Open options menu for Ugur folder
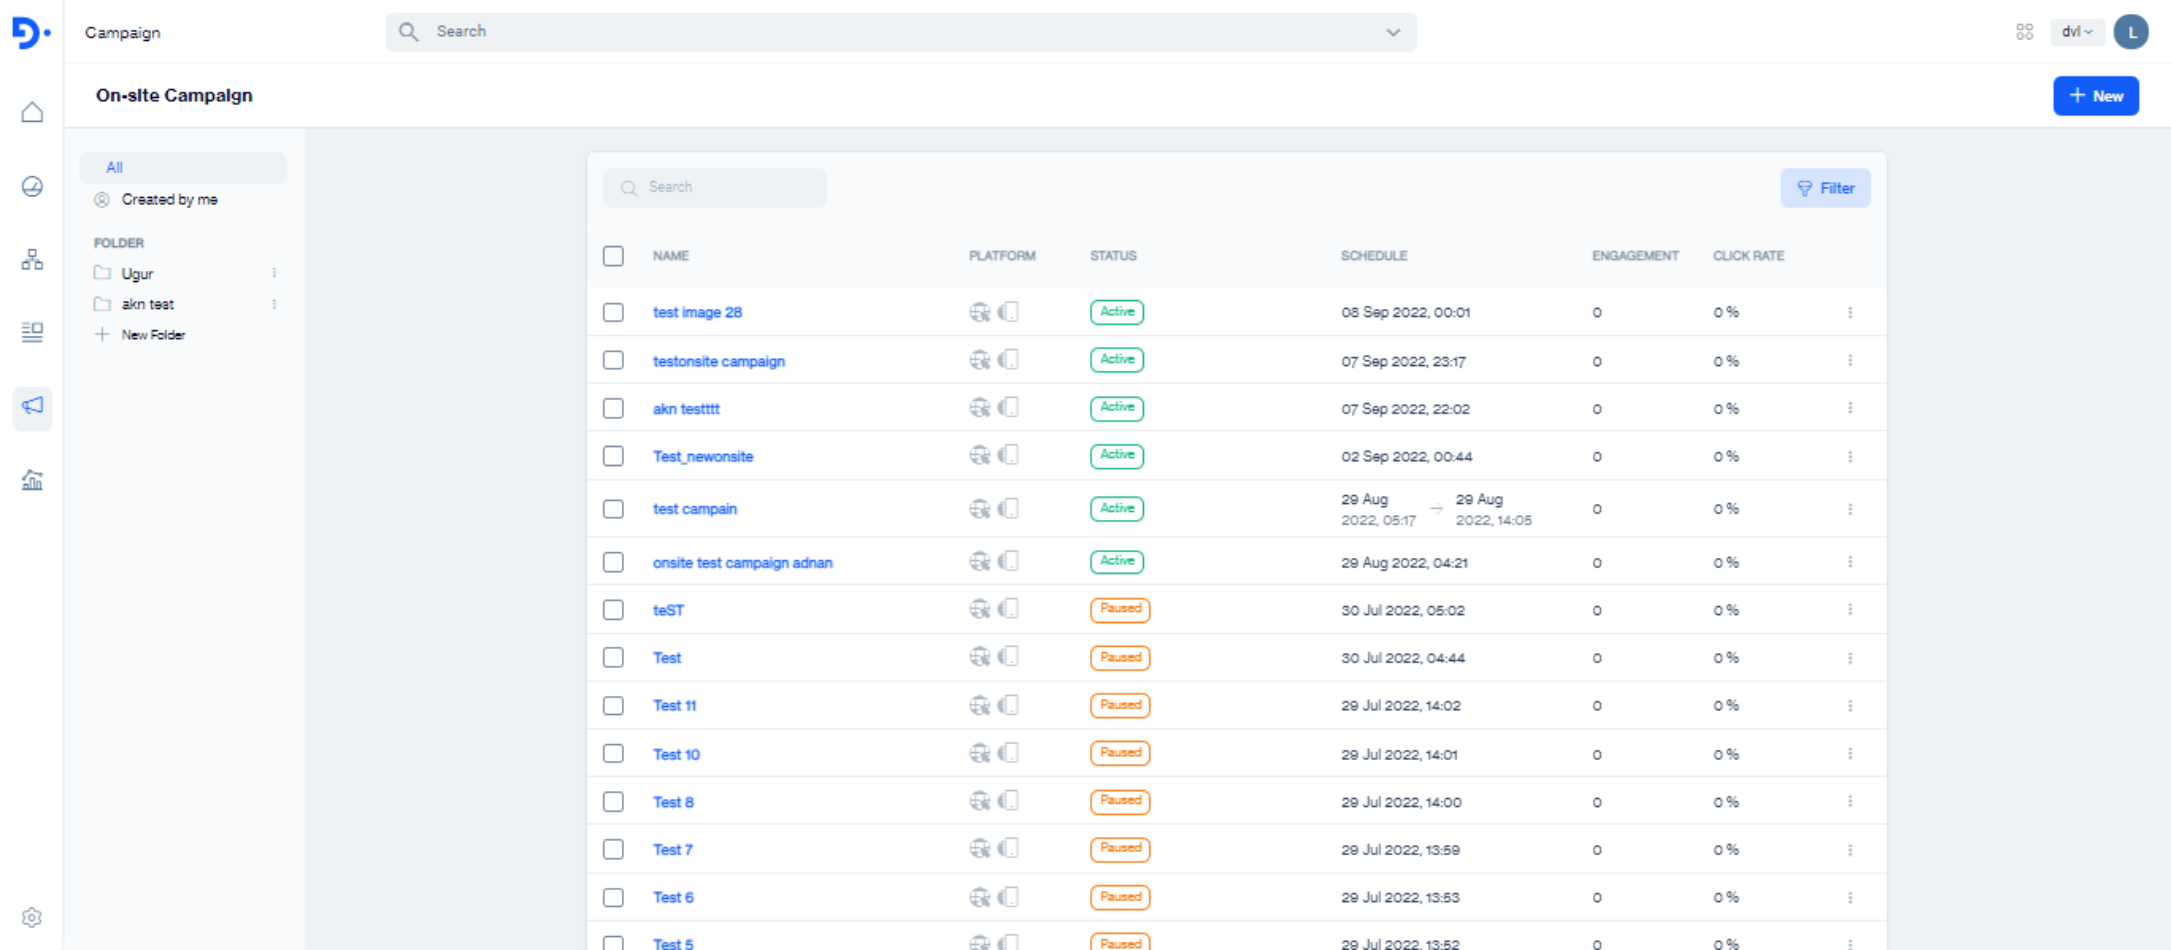 point(274,273)
